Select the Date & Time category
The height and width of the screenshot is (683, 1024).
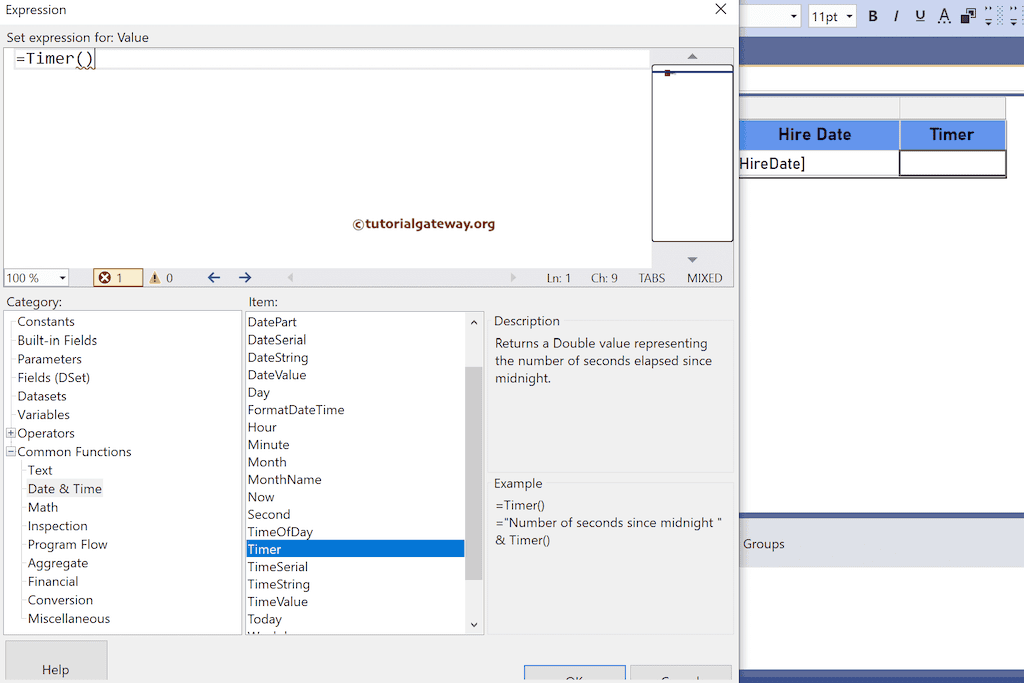pos(64,488)
